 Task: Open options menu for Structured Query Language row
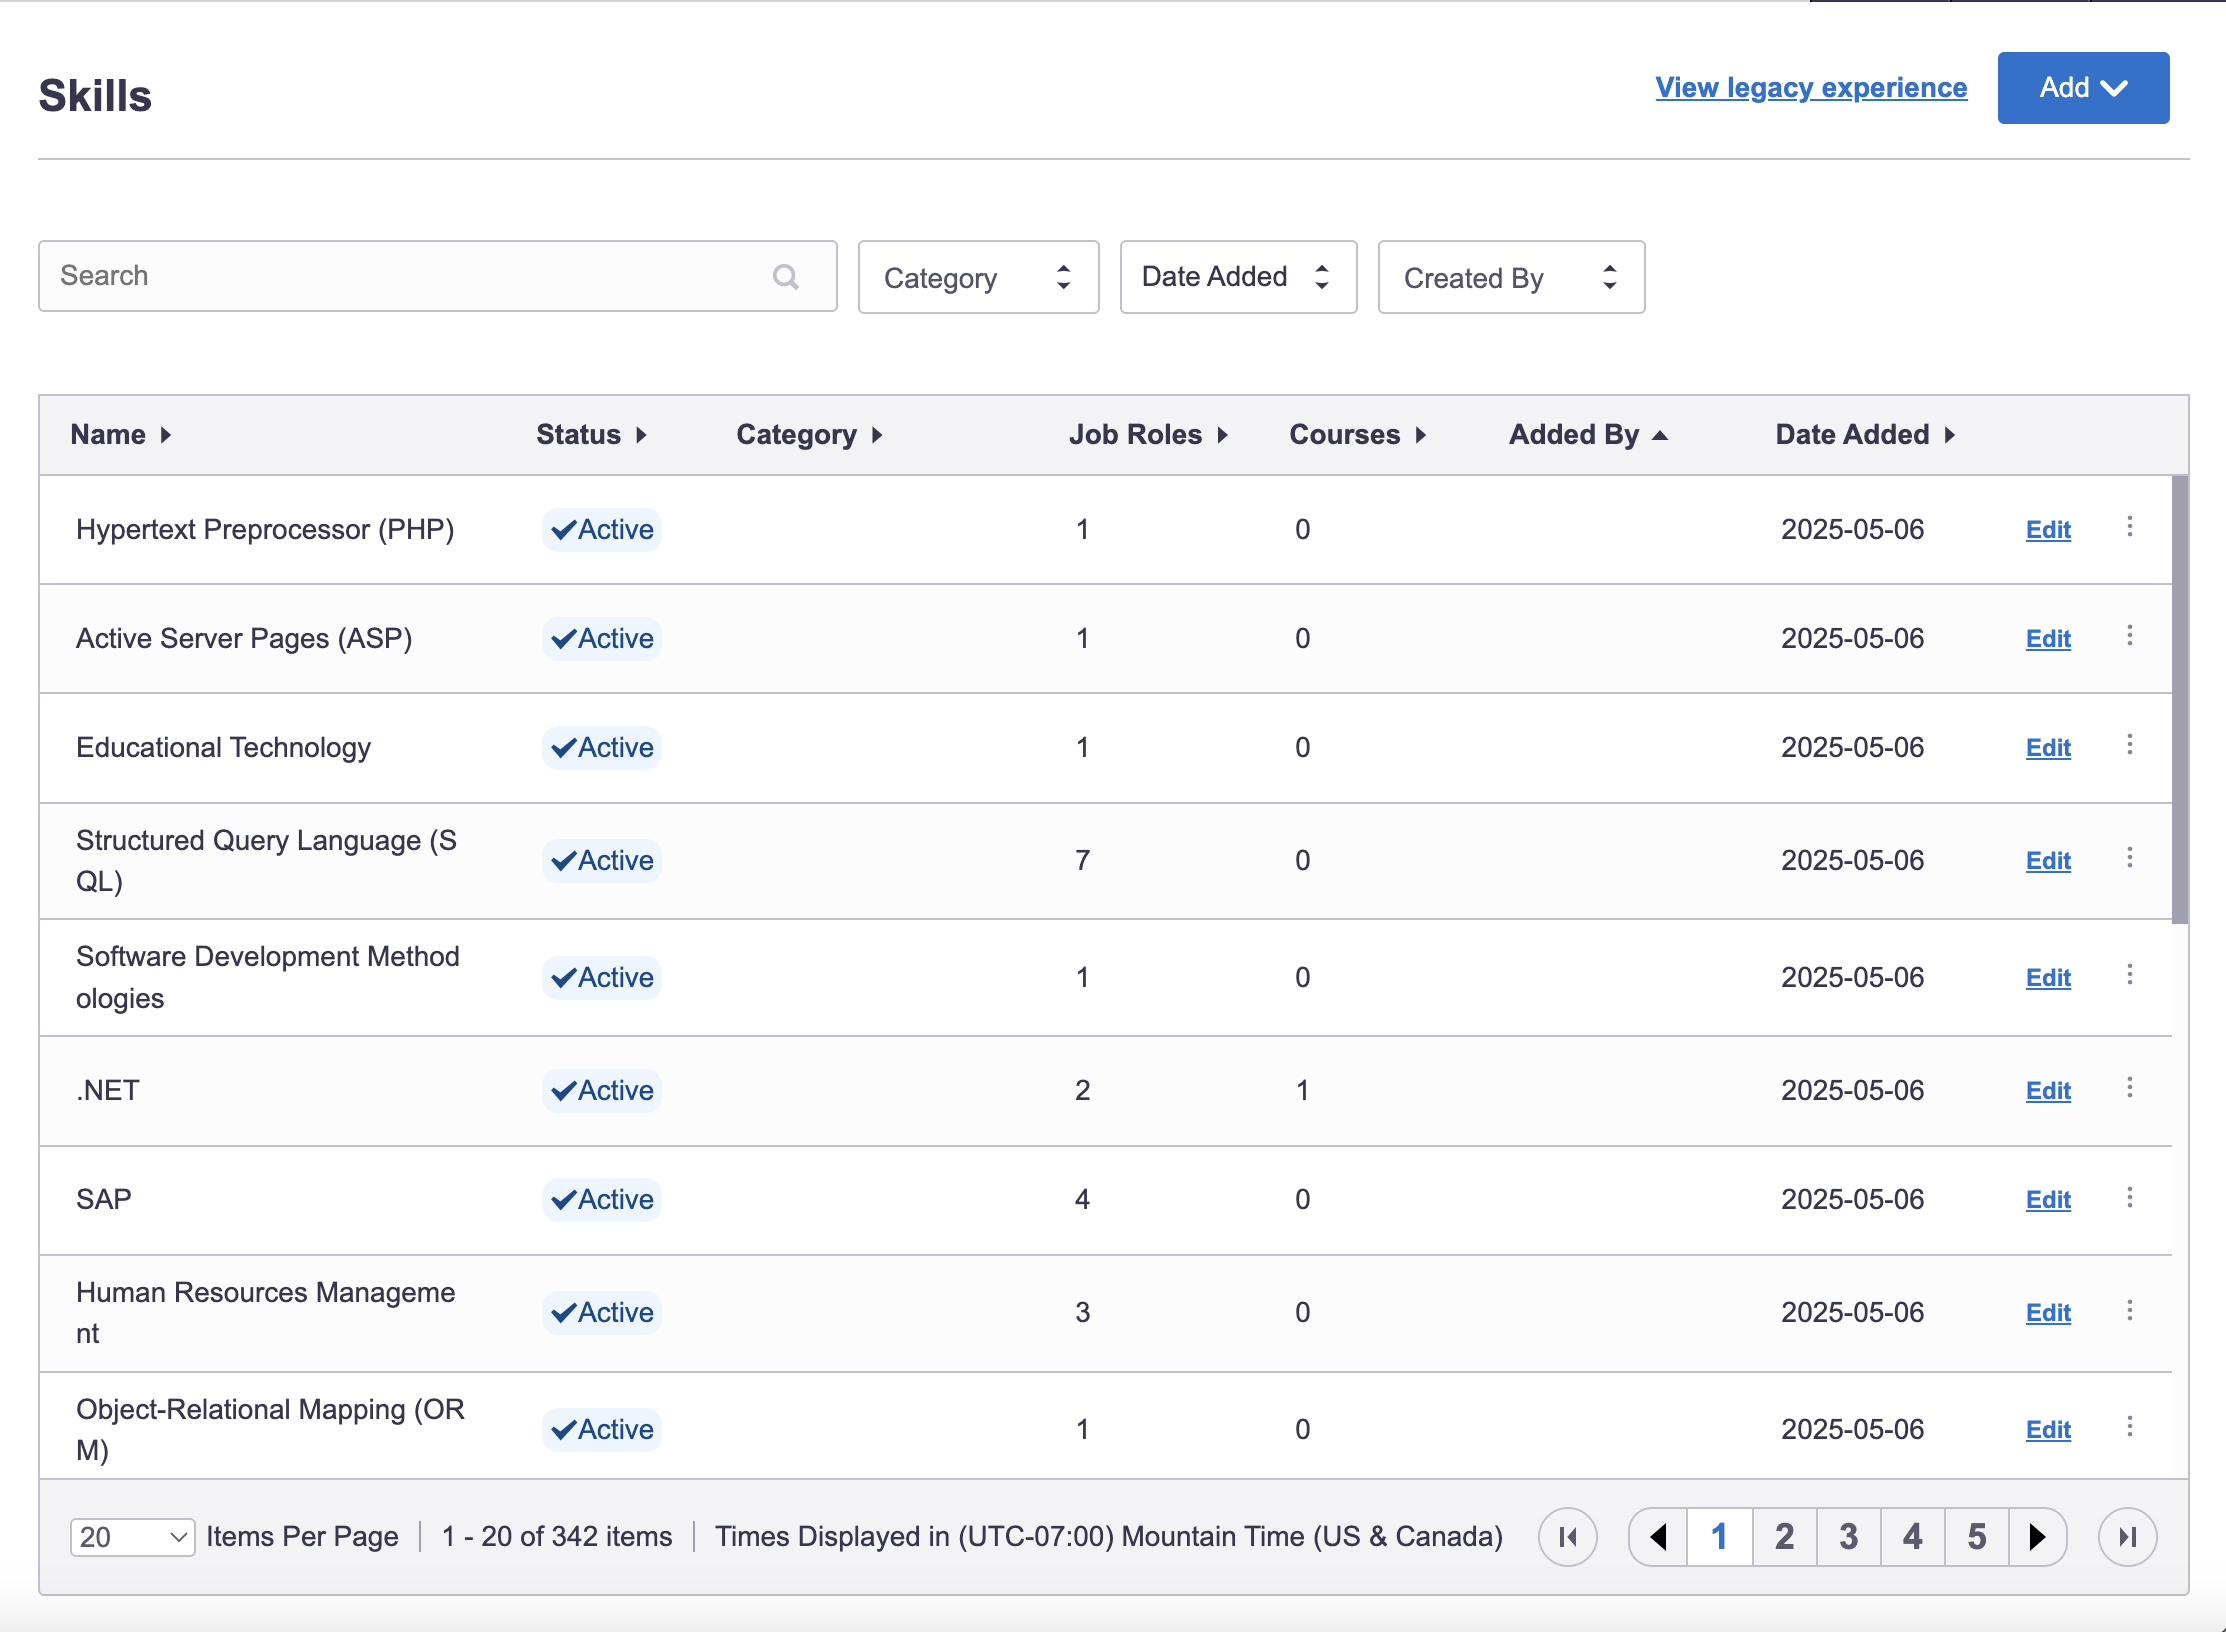point(2130,858)
